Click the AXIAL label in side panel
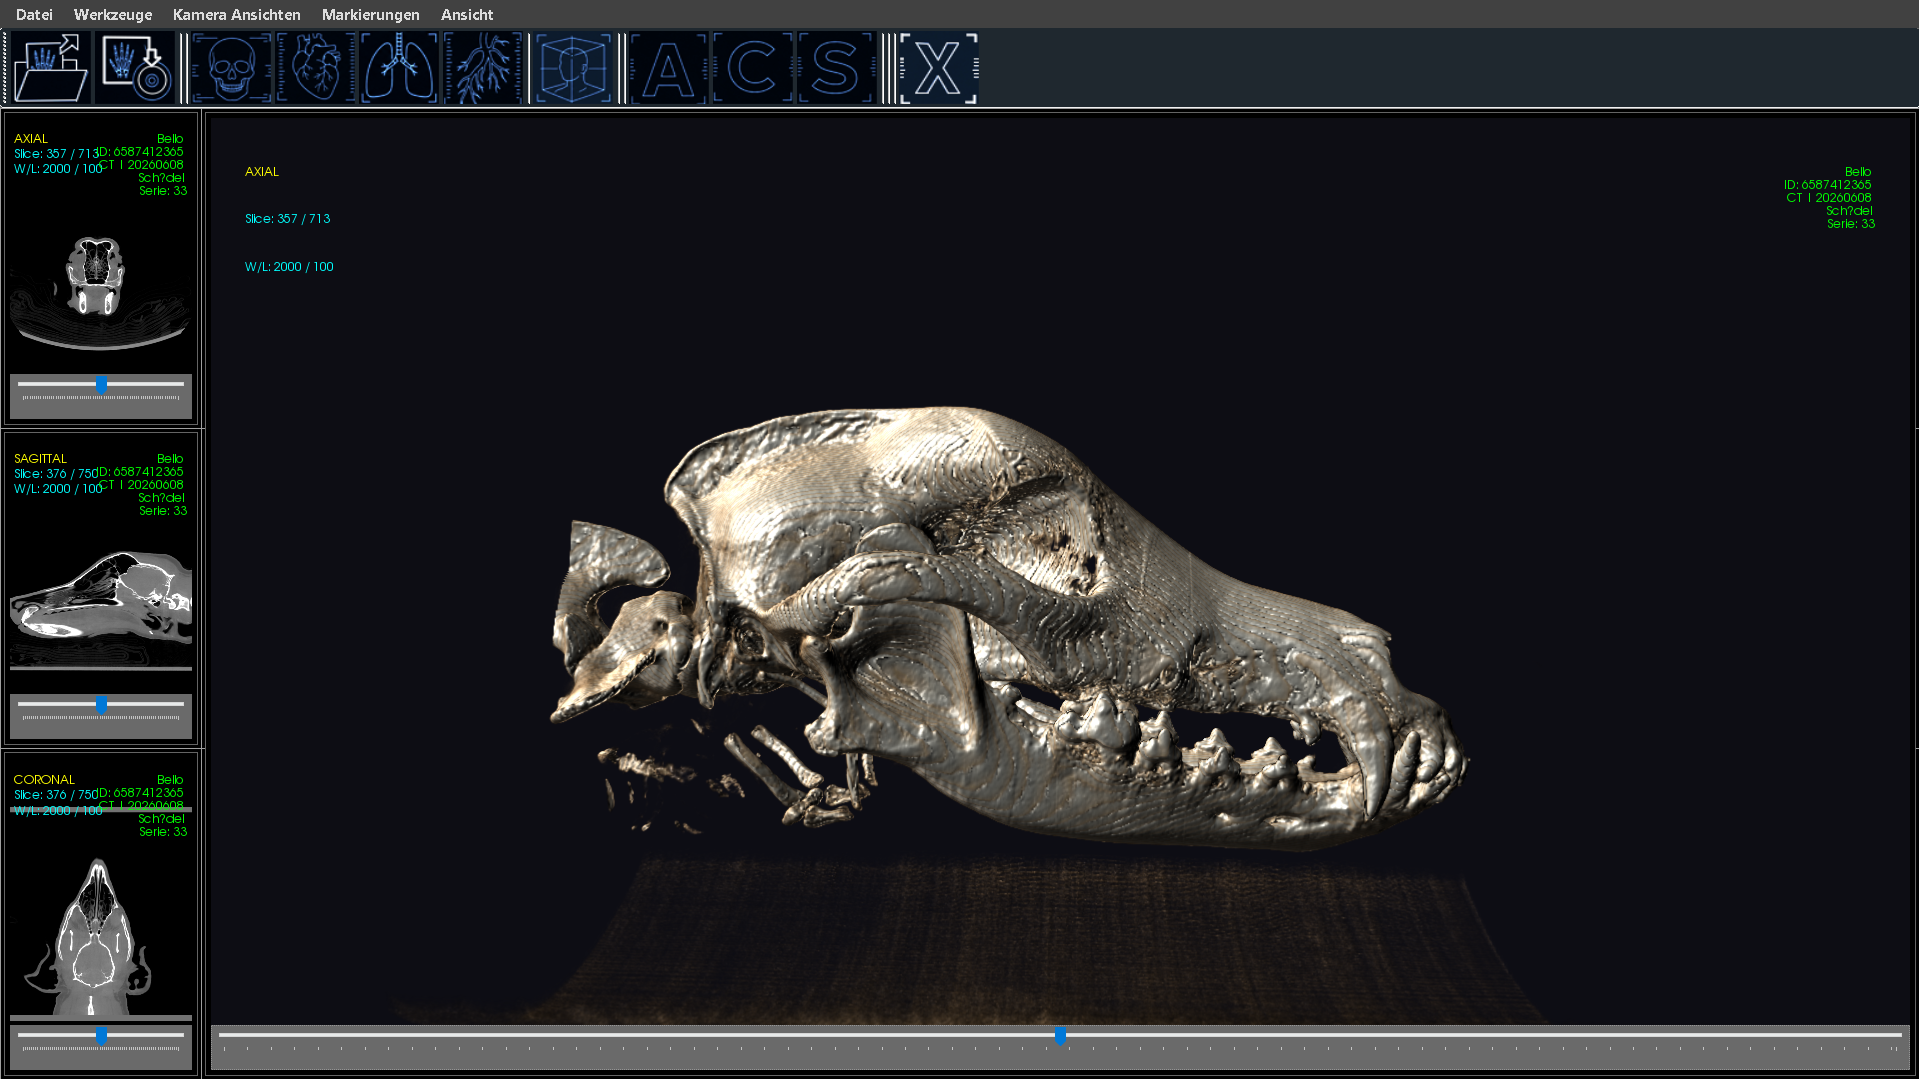 [31, 139]
